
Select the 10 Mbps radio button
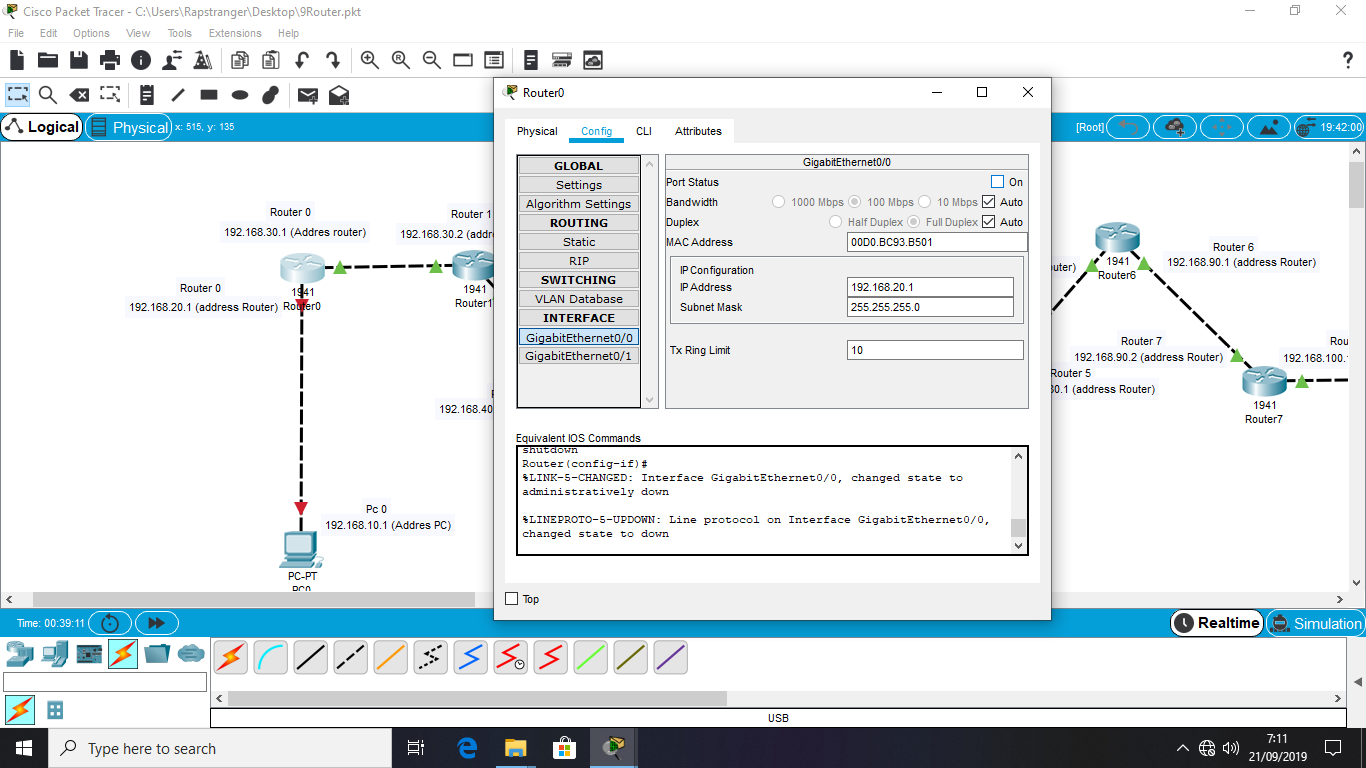tap(925, 202)
